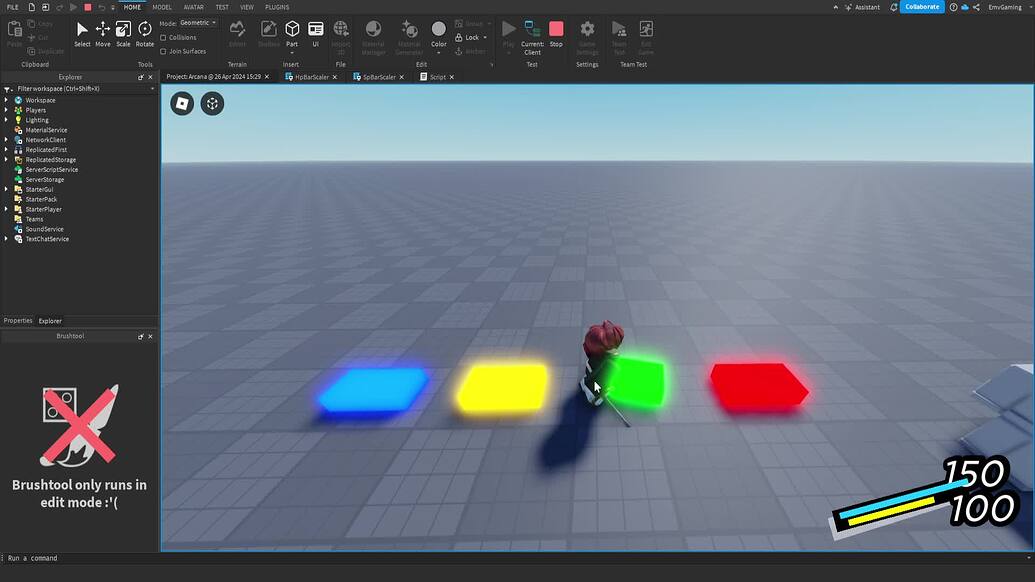This screenshot has height=582, width=1035.
Task: Toggle the Lock option
Action: click(470, 37)
